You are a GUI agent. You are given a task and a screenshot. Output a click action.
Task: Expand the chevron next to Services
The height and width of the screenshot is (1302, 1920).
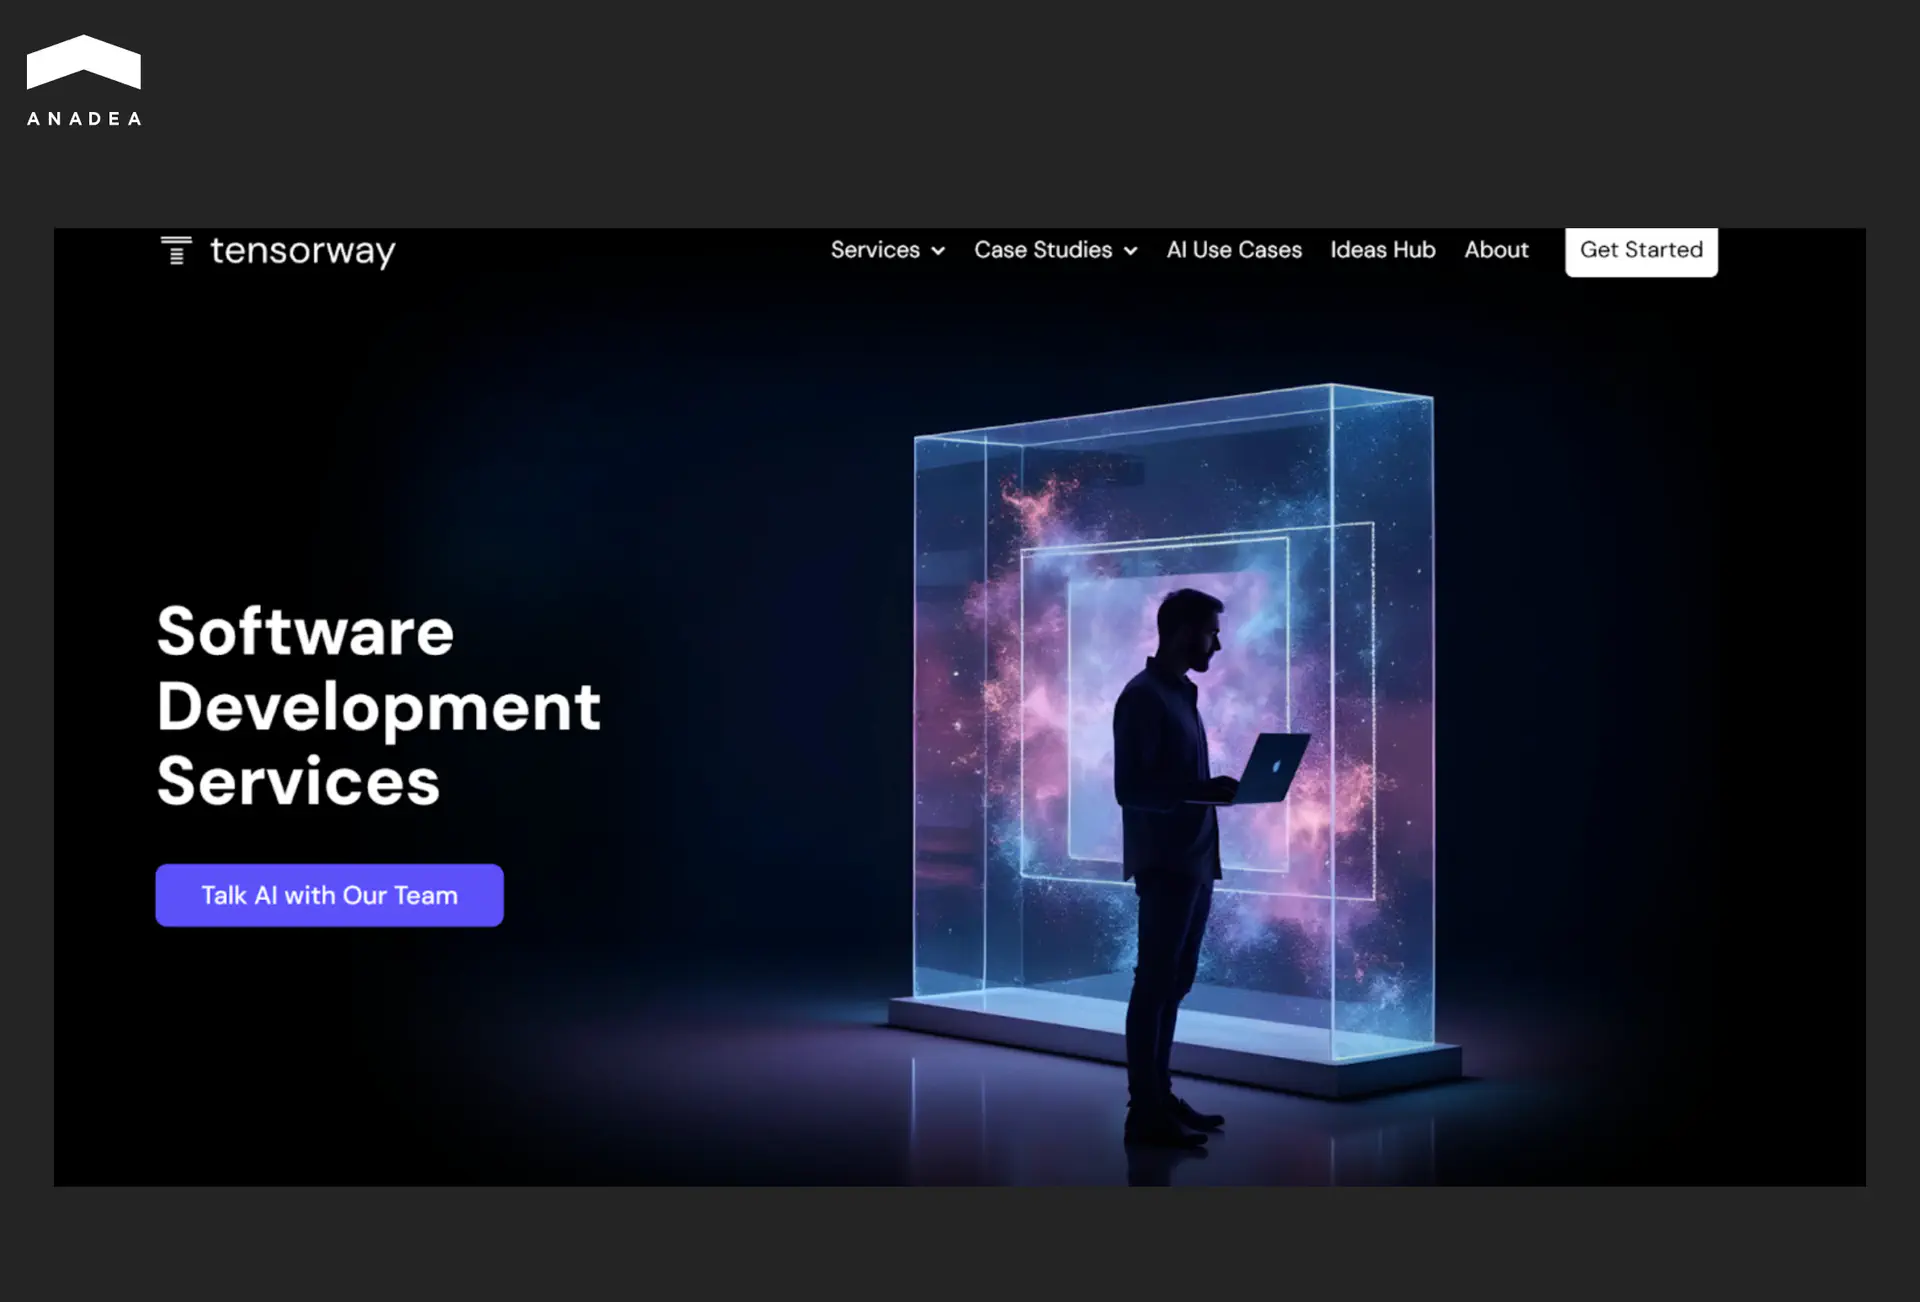coord(938,251)
